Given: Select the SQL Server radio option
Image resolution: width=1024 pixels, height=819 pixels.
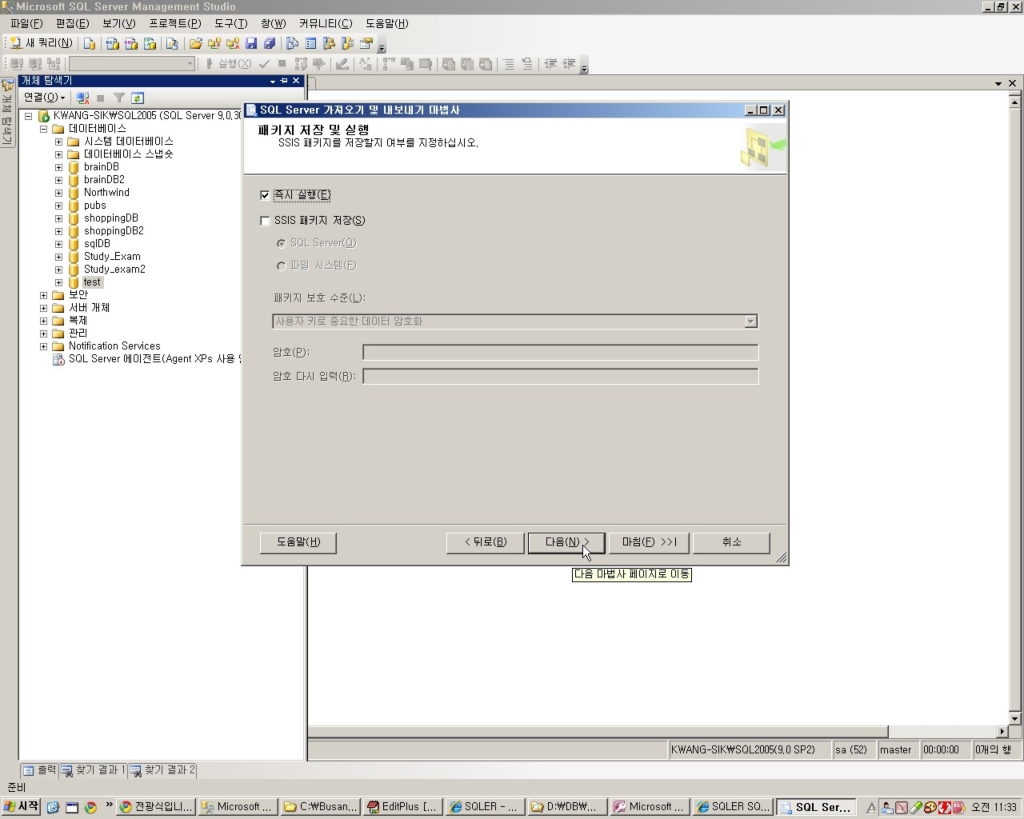Looking at the screenshot, I should pyautogui.click(x=281, y=243).
